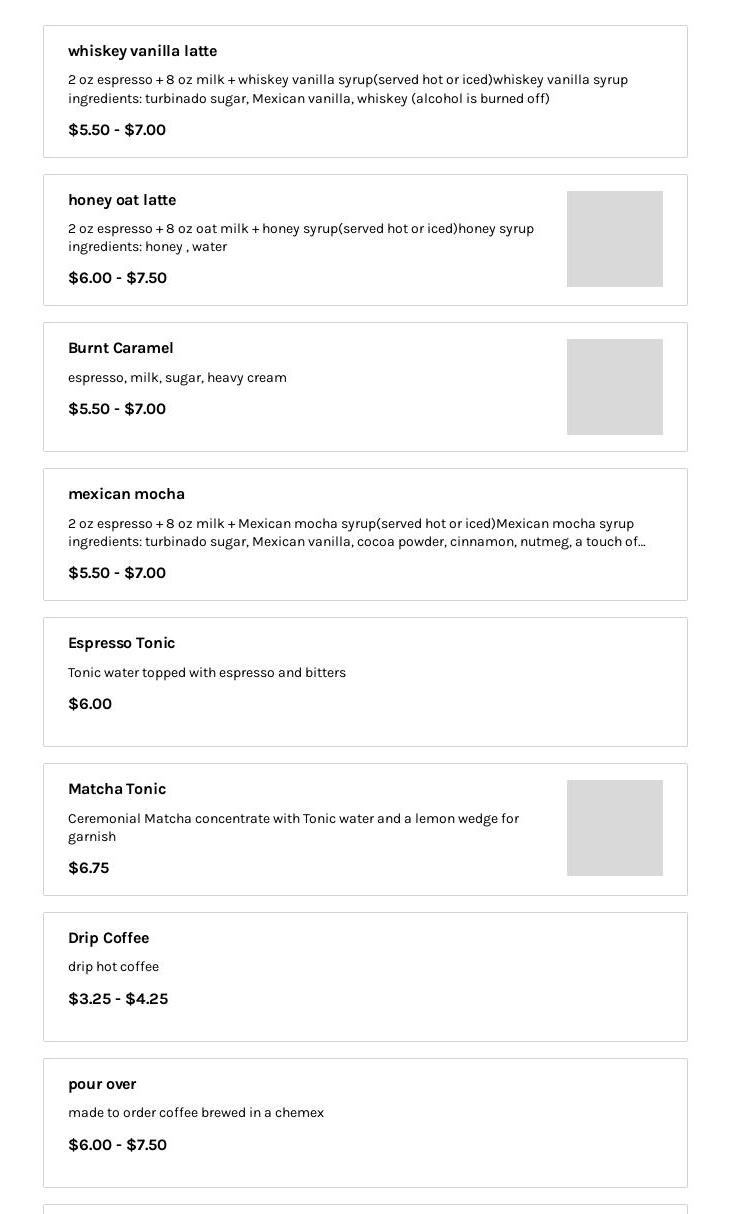Click the espresso, milk, sugar, heavy cream text
The height and width of the screenshot is (1214, 730).
pos(177,378)
